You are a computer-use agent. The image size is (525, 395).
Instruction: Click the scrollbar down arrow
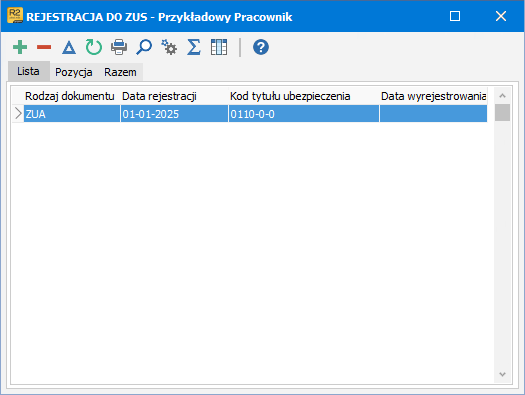click(502, 374)
